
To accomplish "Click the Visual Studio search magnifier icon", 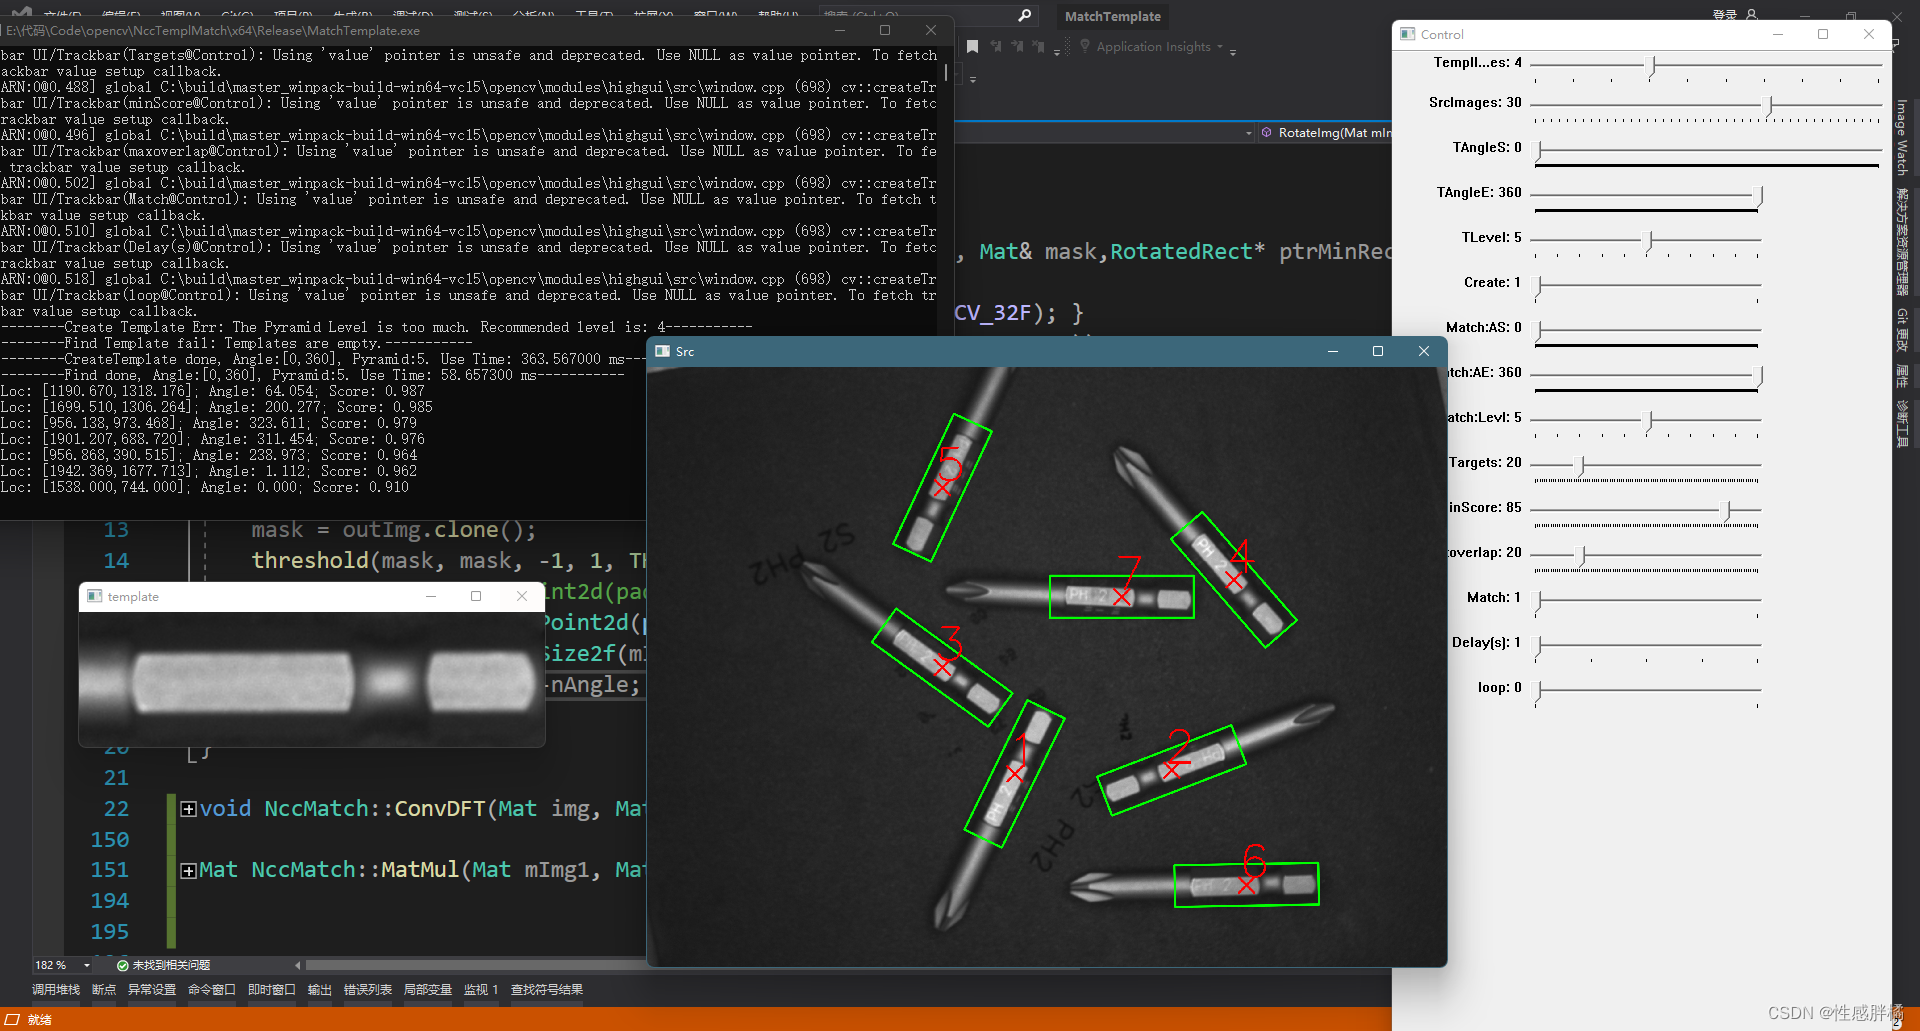I will [1024, 16].
